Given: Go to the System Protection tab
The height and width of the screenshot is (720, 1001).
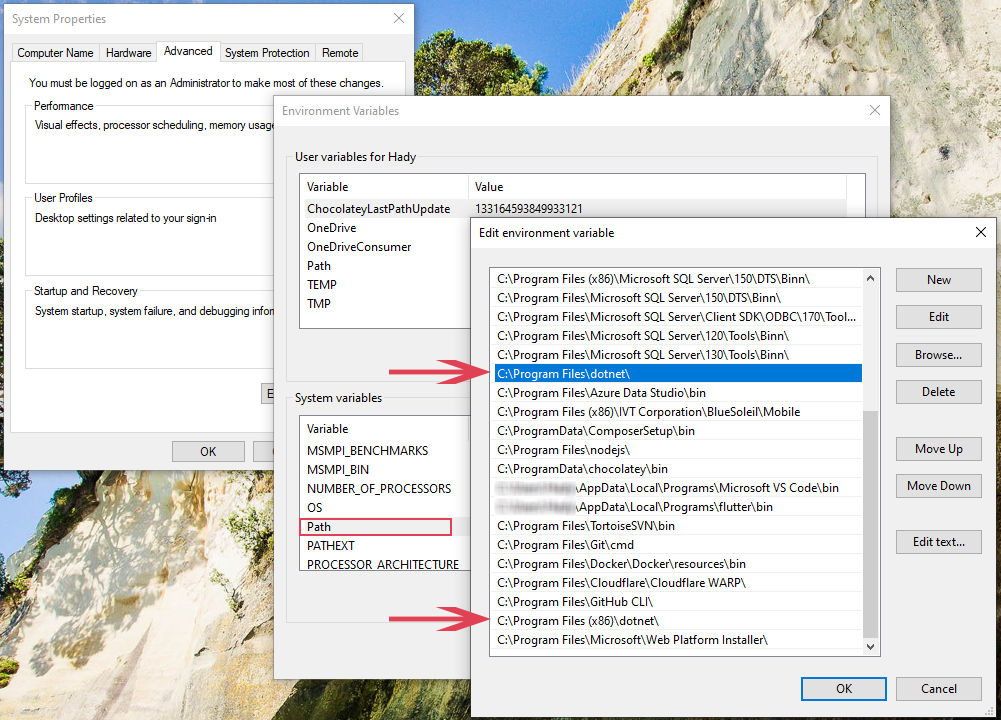Looking at the screenshot, I should pos(267,53).
